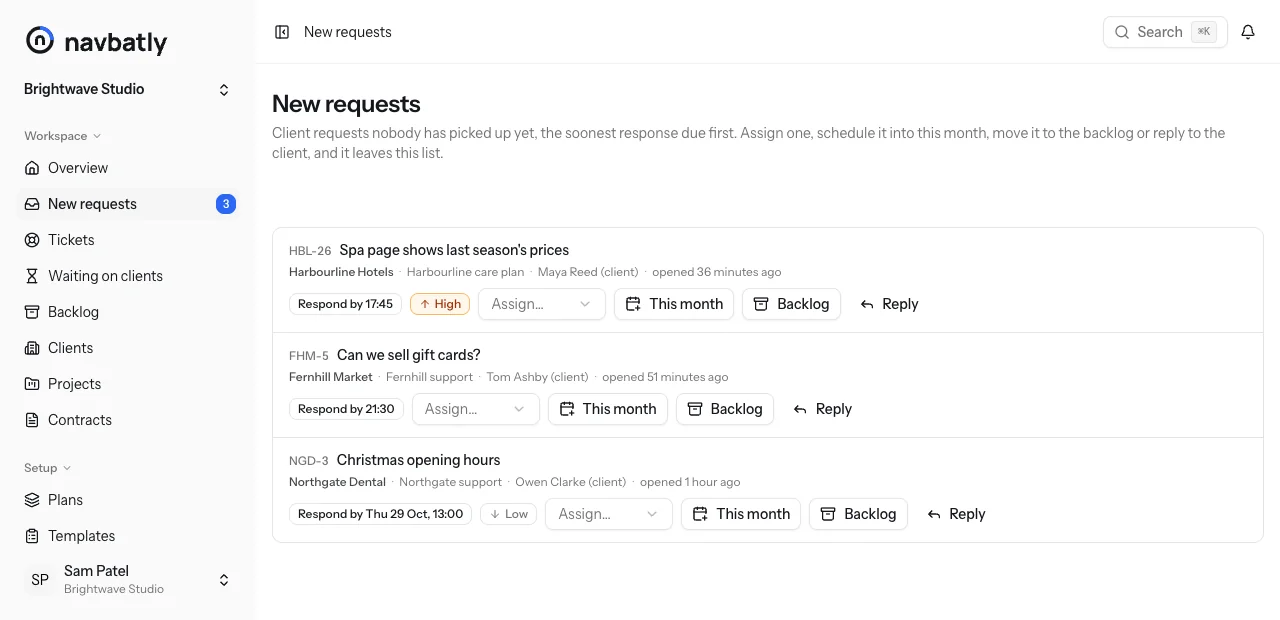Click the Respond by 21:30 badge
Image resolution: width=1280 pixels, height=620 pixels.
tap(346, 409)
